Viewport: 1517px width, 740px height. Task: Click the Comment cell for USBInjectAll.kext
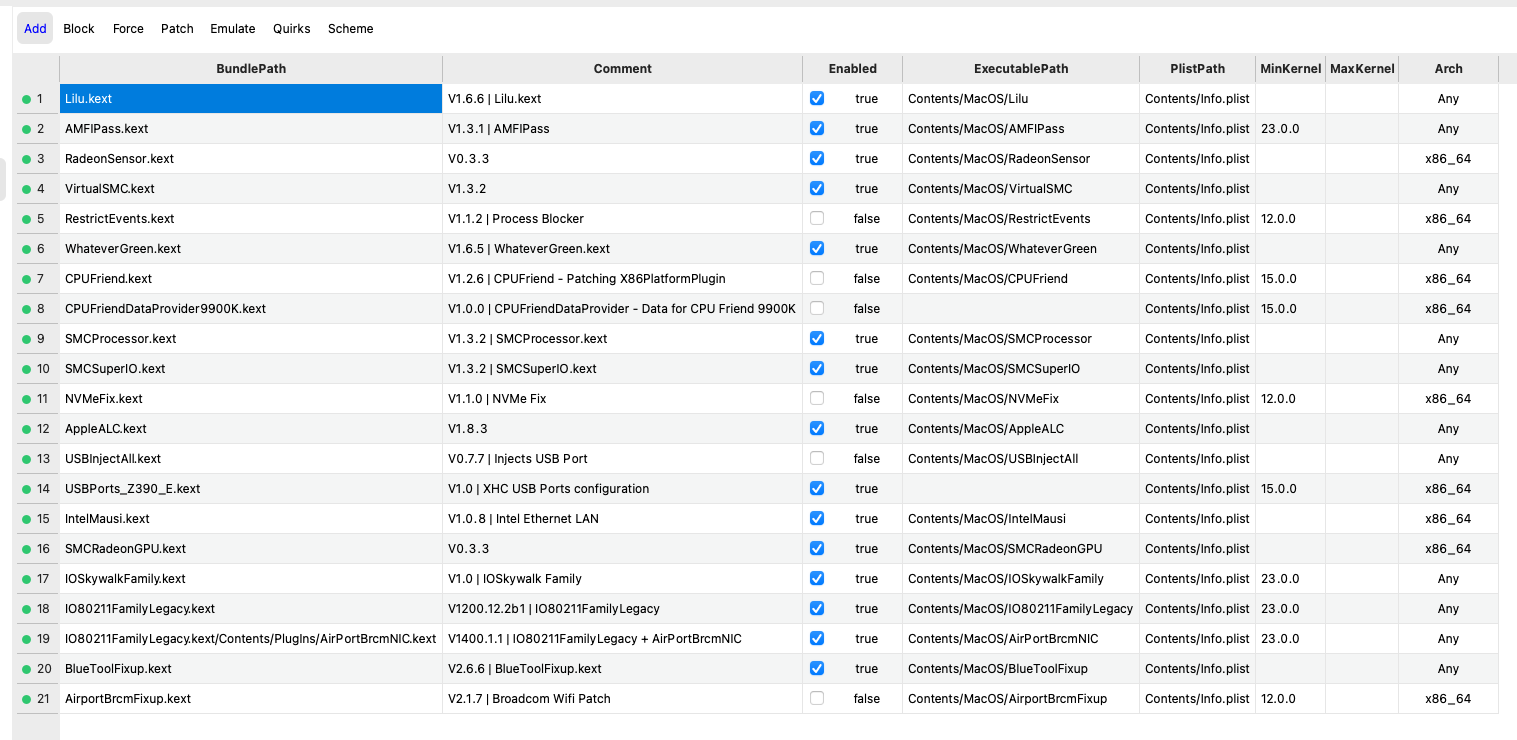(x=622, y=459)
